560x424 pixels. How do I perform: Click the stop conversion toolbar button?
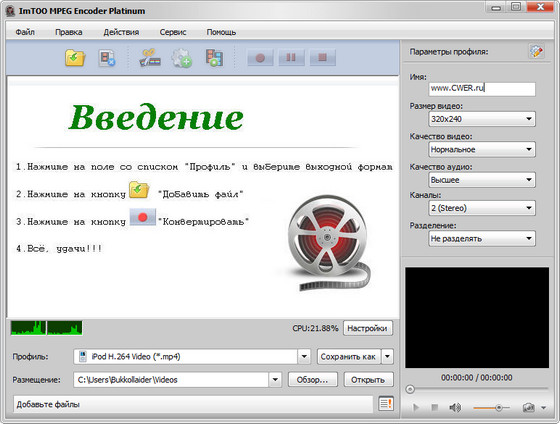322,58
